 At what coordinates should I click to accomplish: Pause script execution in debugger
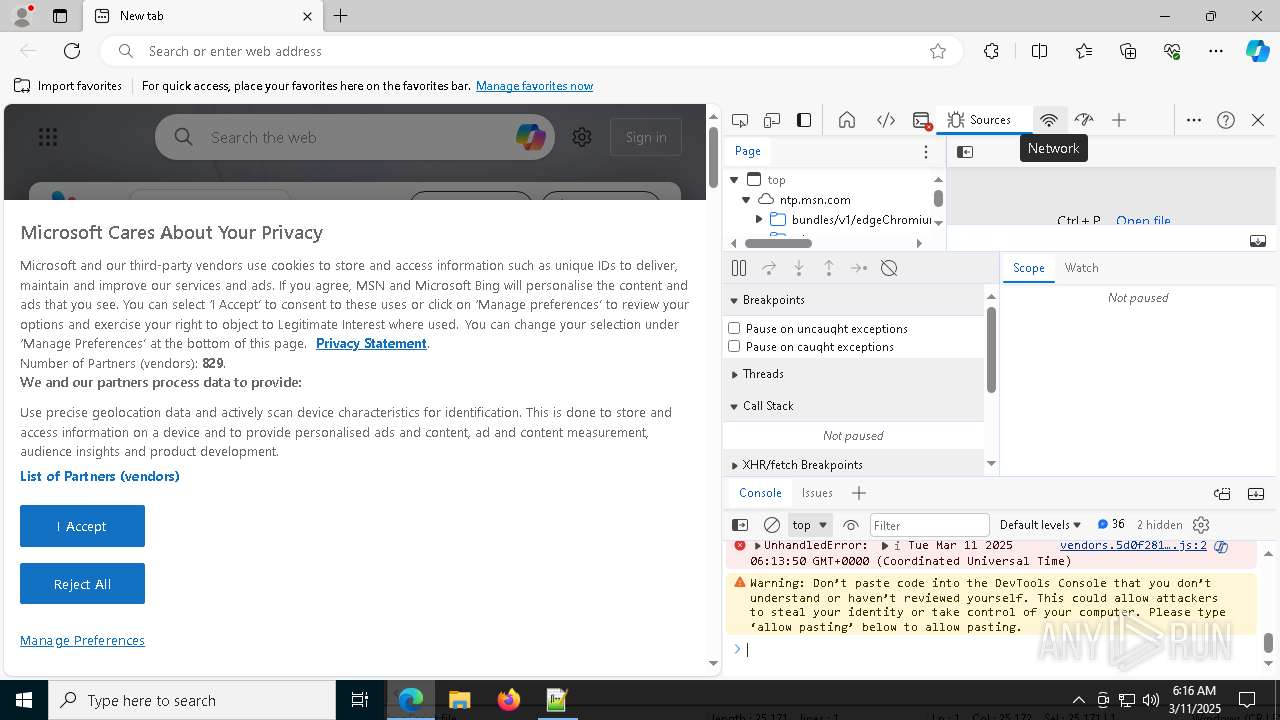[x=739, y=268]
